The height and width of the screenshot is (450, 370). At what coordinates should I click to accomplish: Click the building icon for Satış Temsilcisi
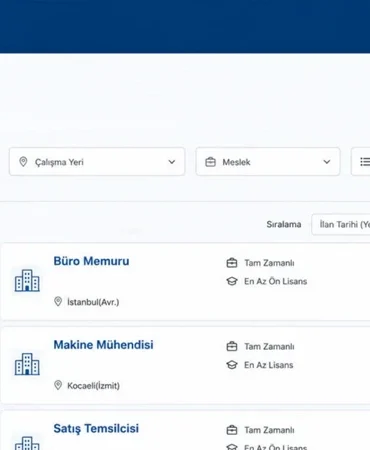[27, 443]
